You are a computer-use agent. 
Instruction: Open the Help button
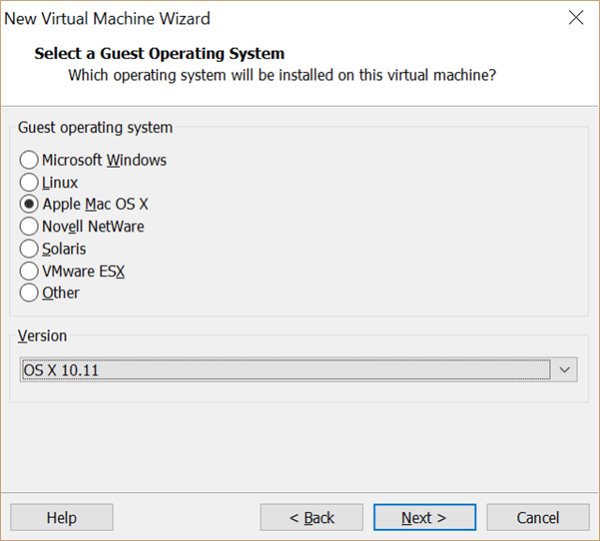point(61,517)
